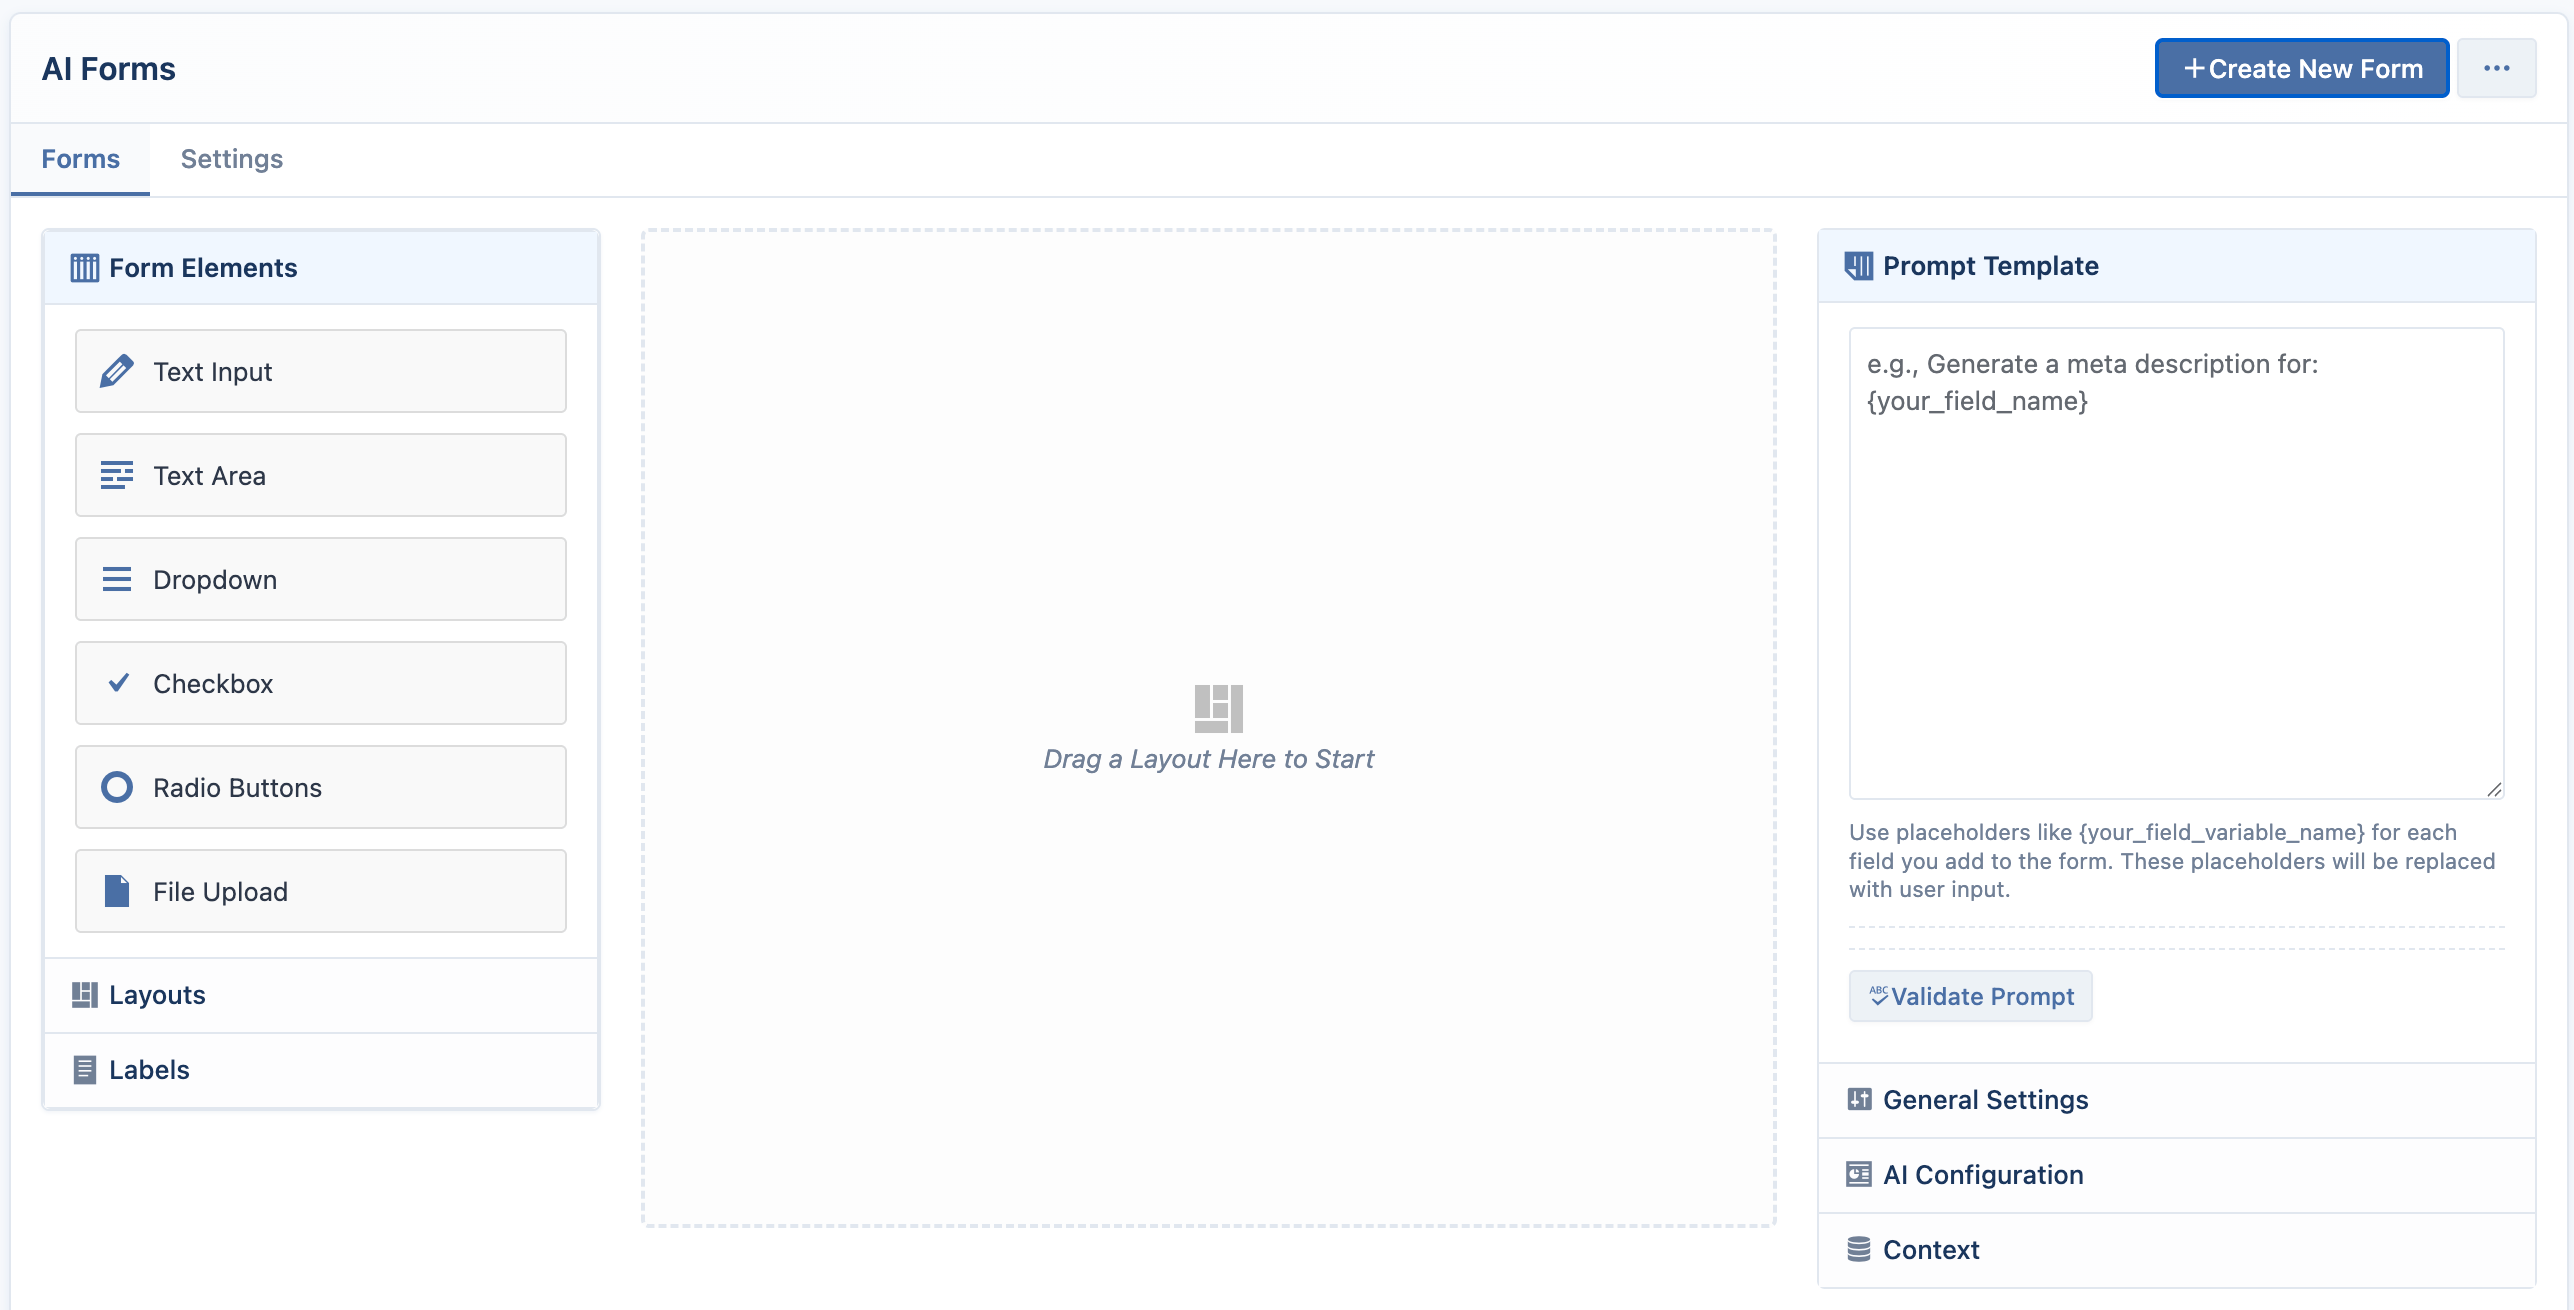This screenshot has height=1310, width=2574.
Task: Click the Labels section icon
Action: coord(85,1070)
